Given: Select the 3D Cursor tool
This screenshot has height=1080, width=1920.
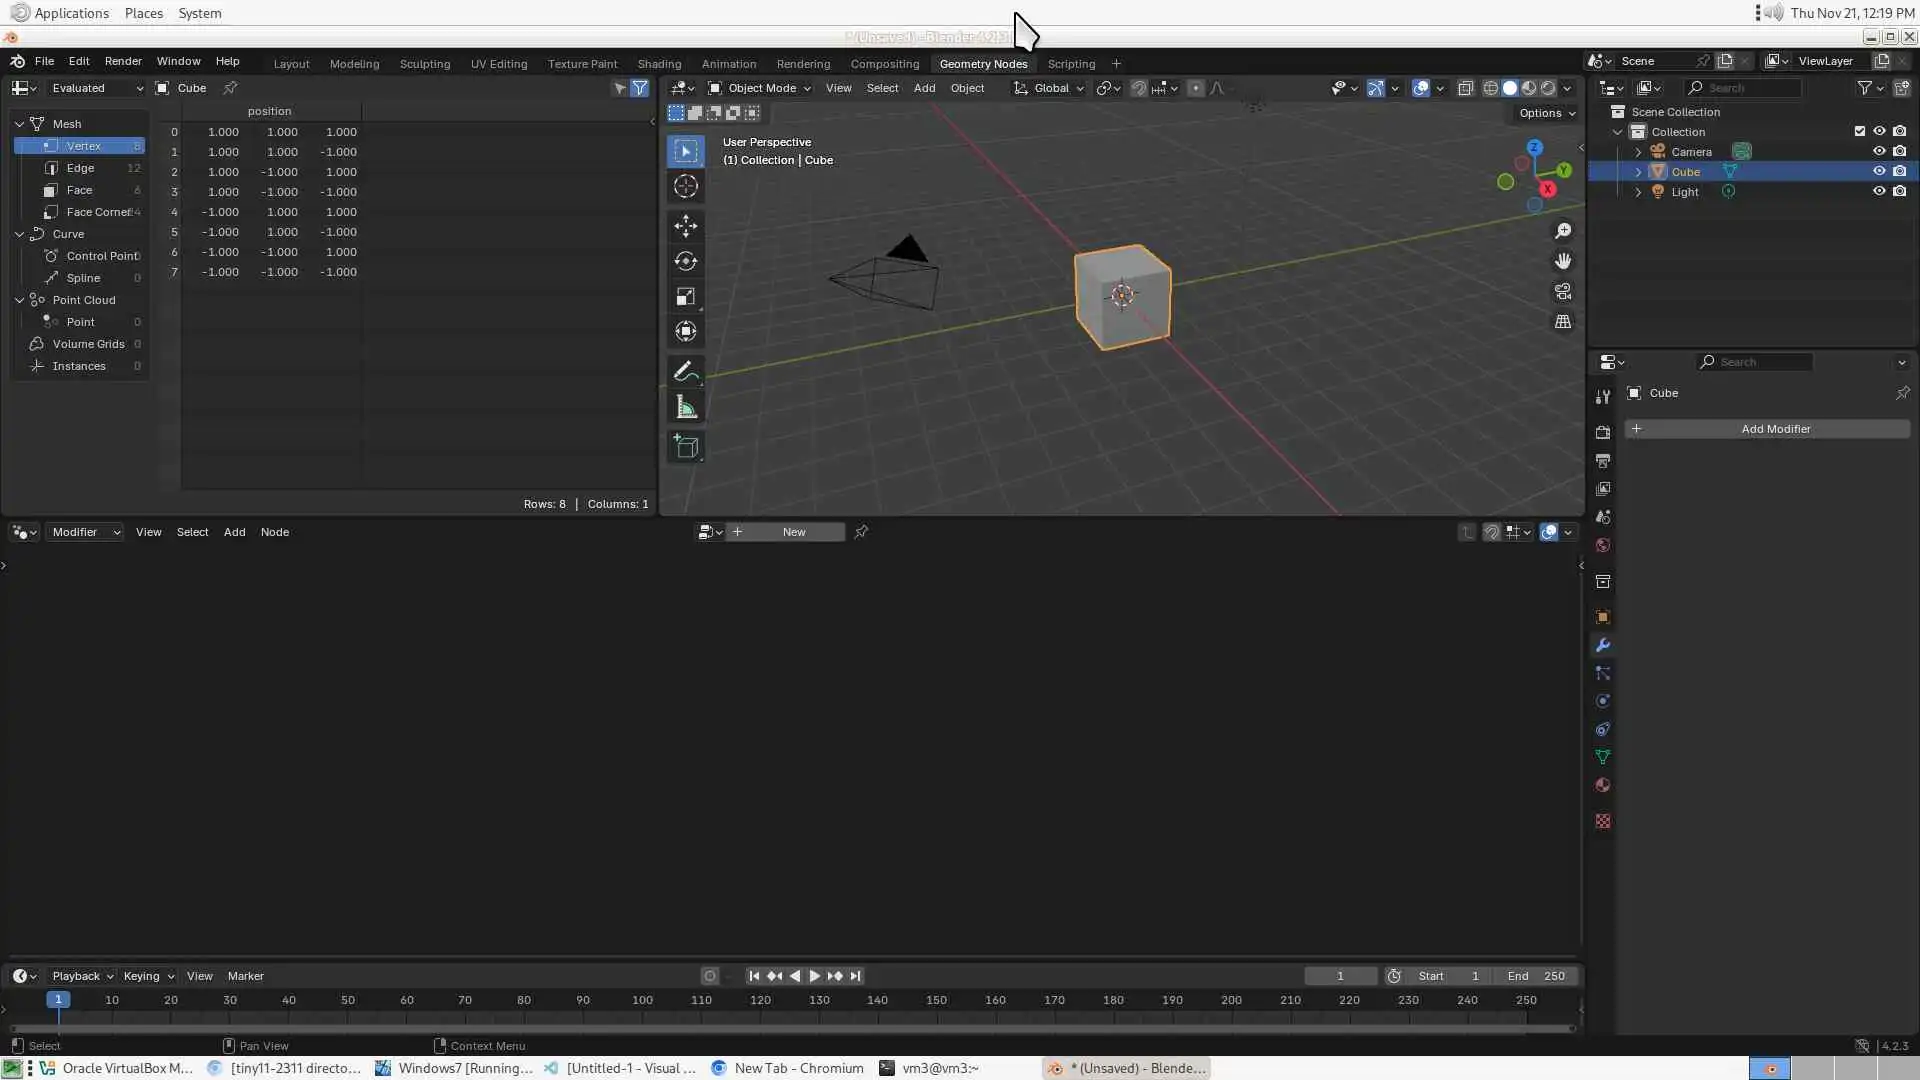Looking at the screenshot, I should [x=685, y=186].
